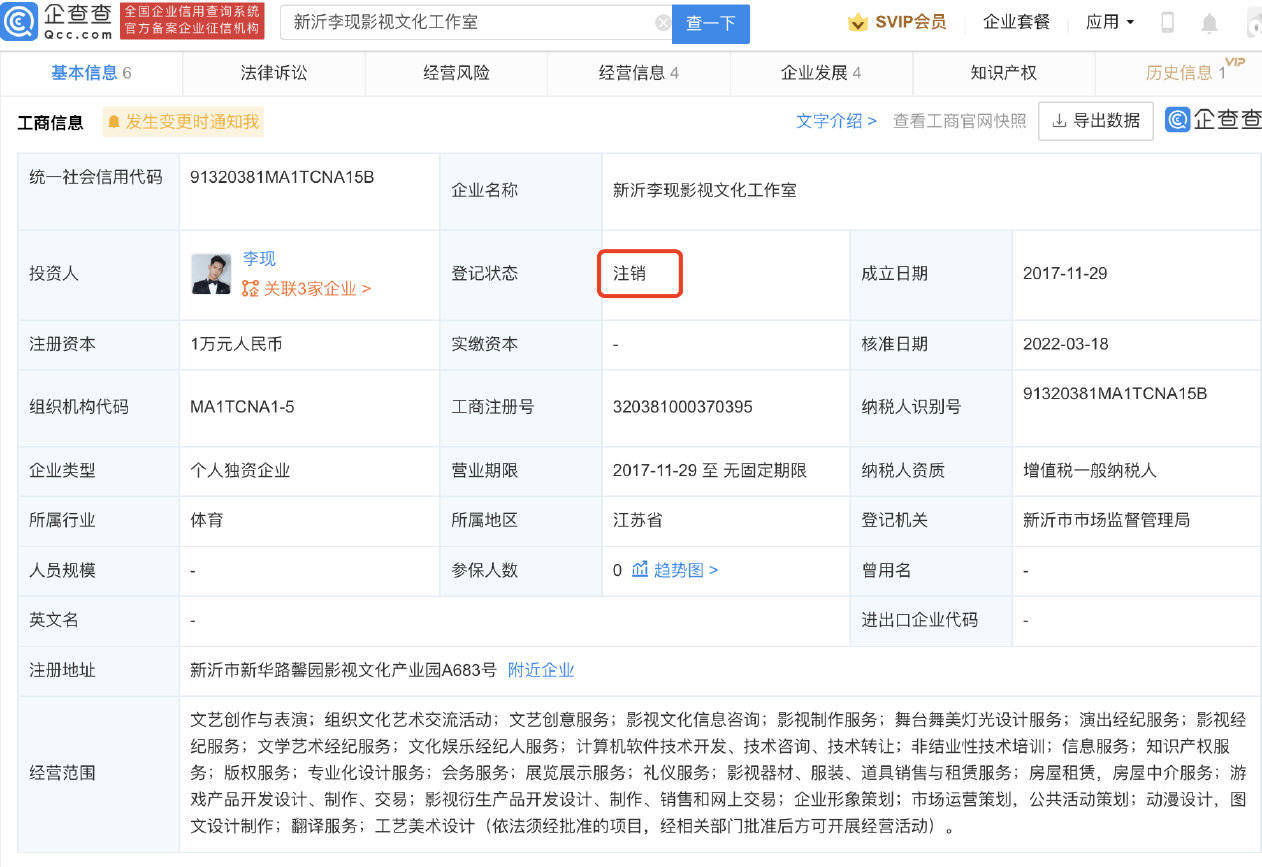Click establishment date 2017-11-29 value
This screenshot has height=867, width=1262.
pos(1065,273)
